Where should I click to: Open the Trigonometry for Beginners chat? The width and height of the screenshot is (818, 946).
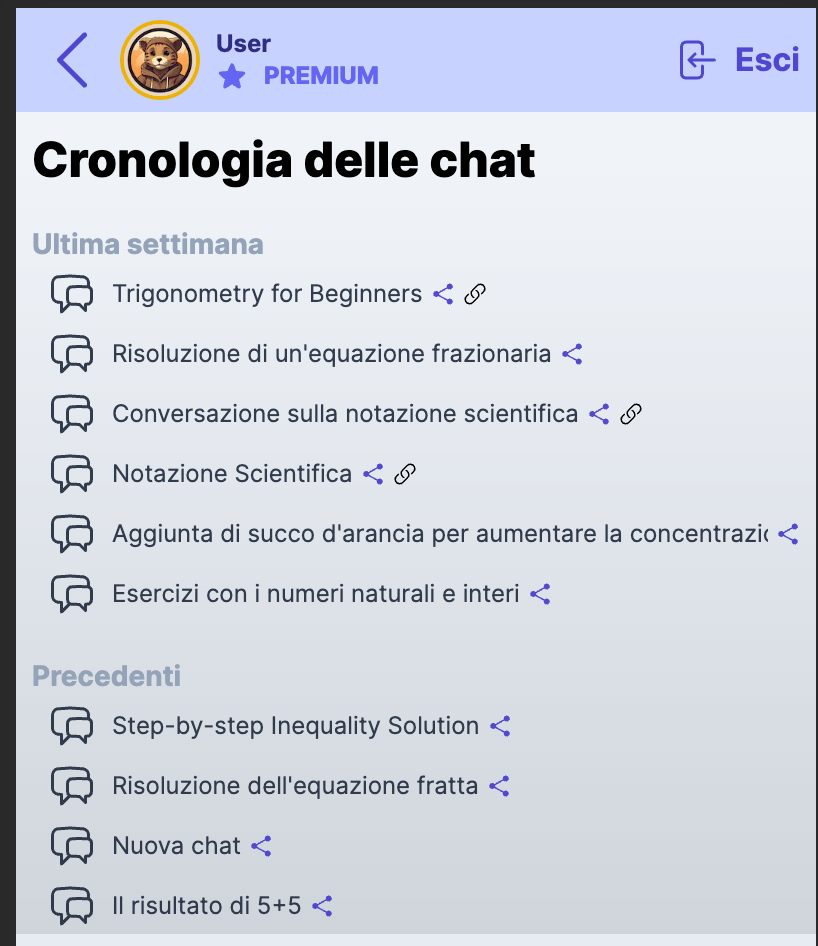(x=267, y=294)
